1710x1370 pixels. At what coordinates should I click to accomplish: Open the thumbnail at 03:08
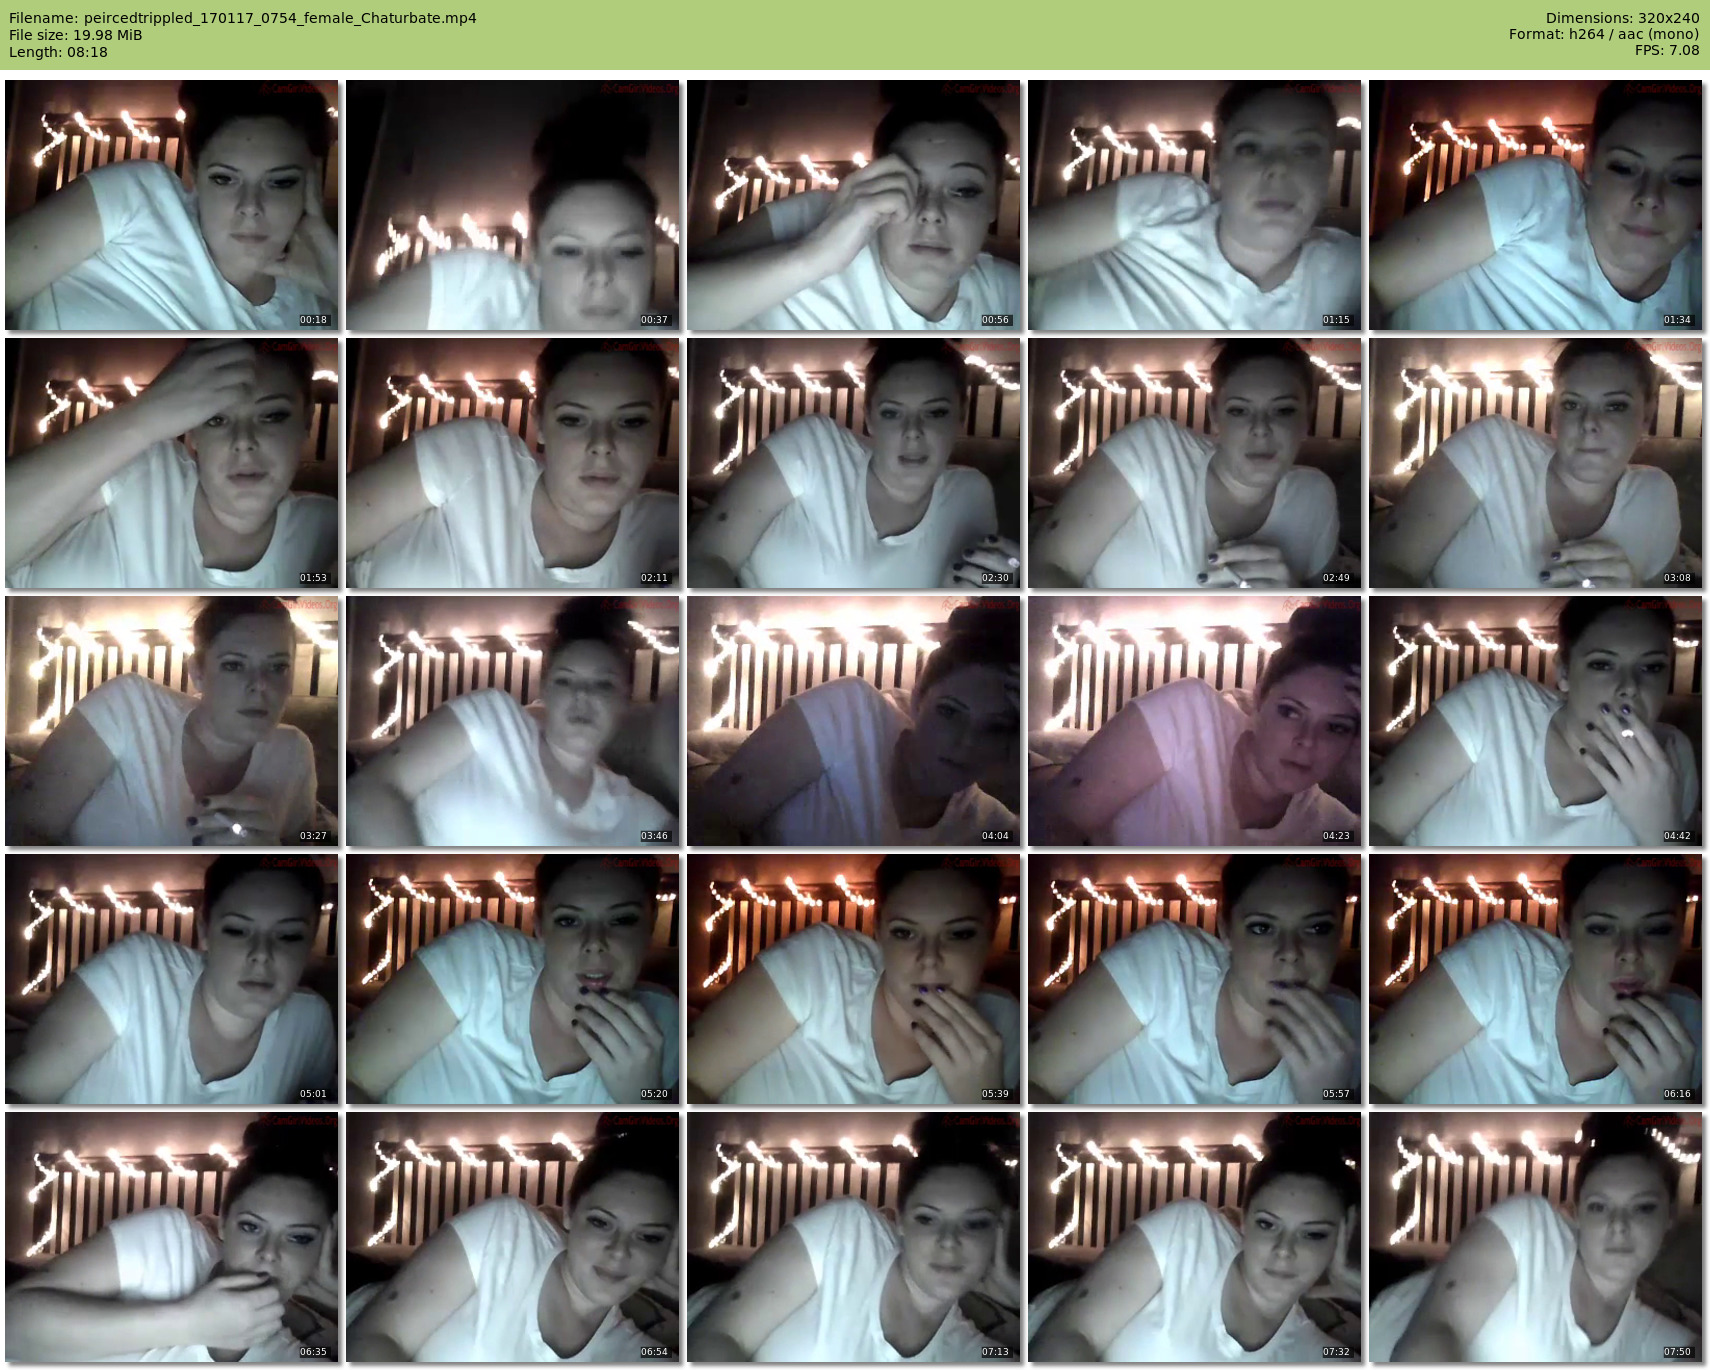1536,463
